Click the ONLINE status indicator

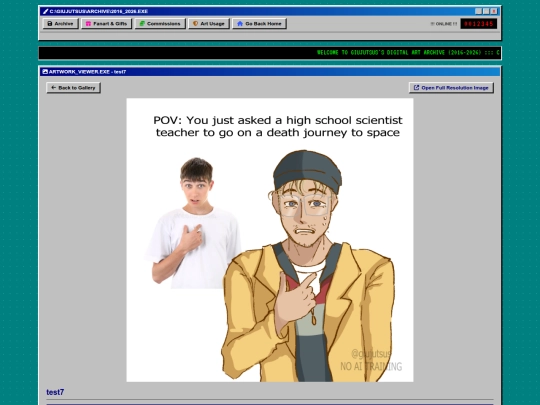tap(444, 24)
